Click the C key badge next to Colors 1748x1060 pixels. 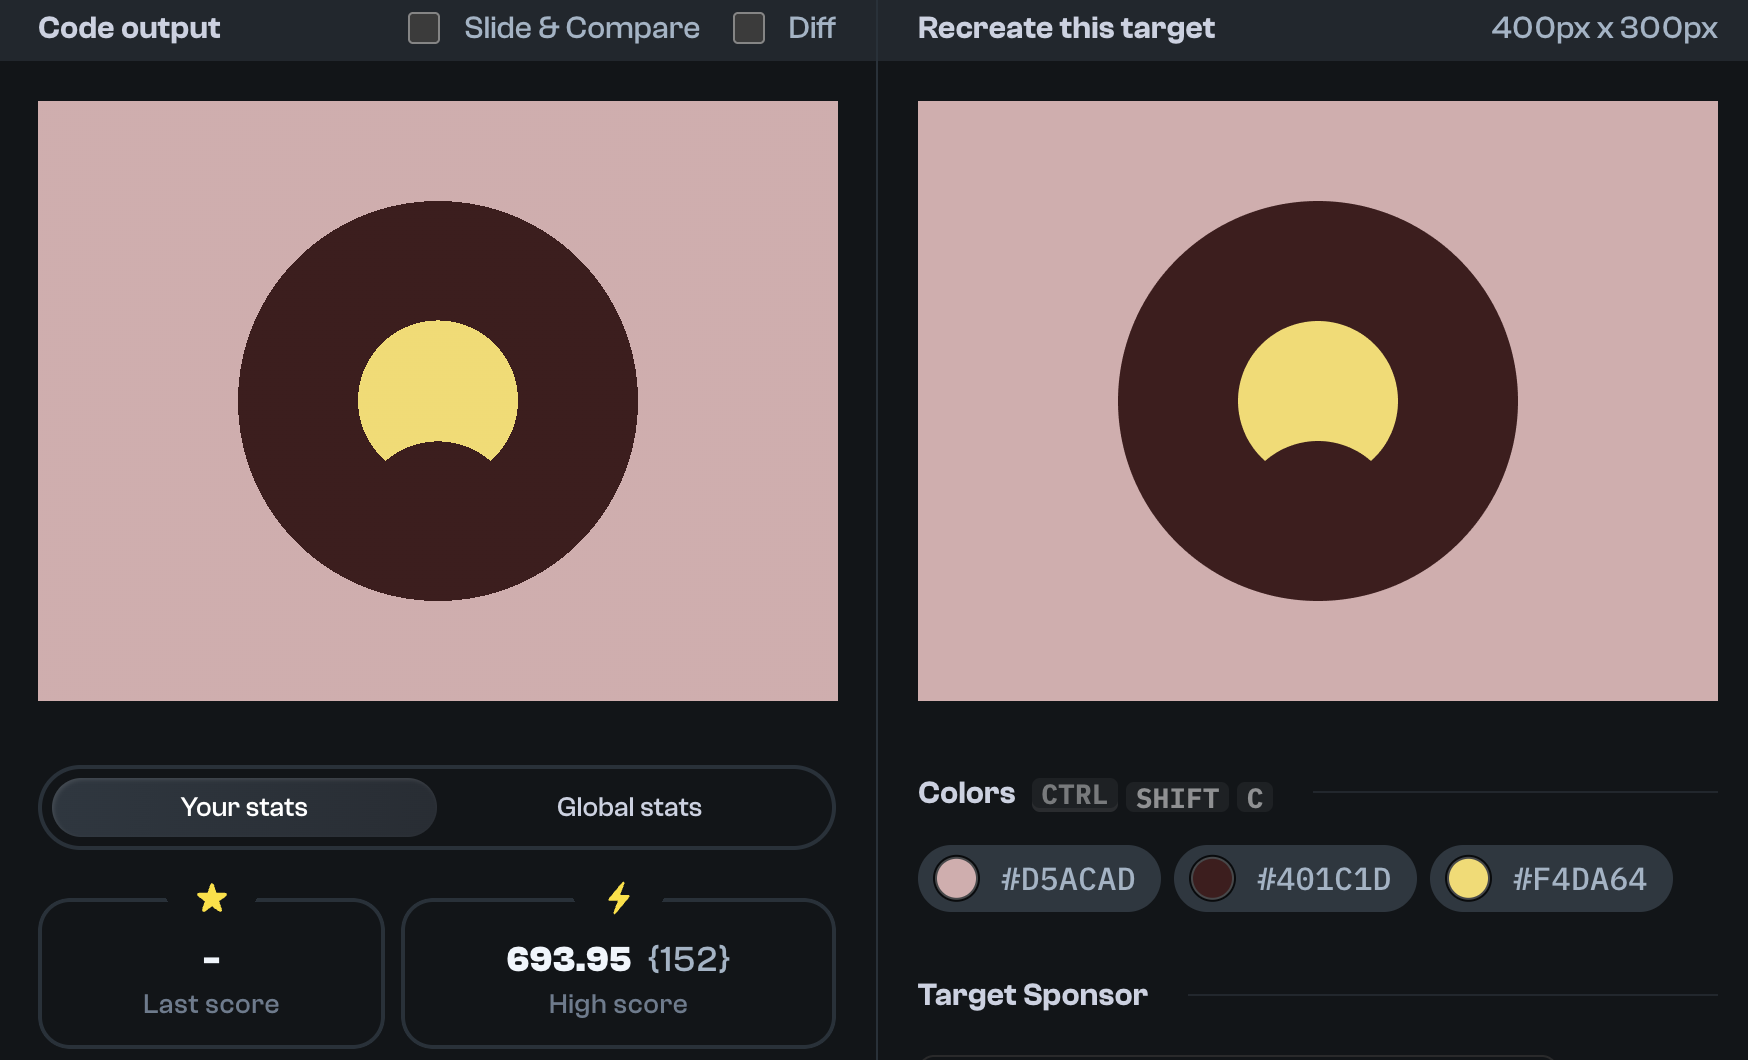click(x=1255, y=798)
